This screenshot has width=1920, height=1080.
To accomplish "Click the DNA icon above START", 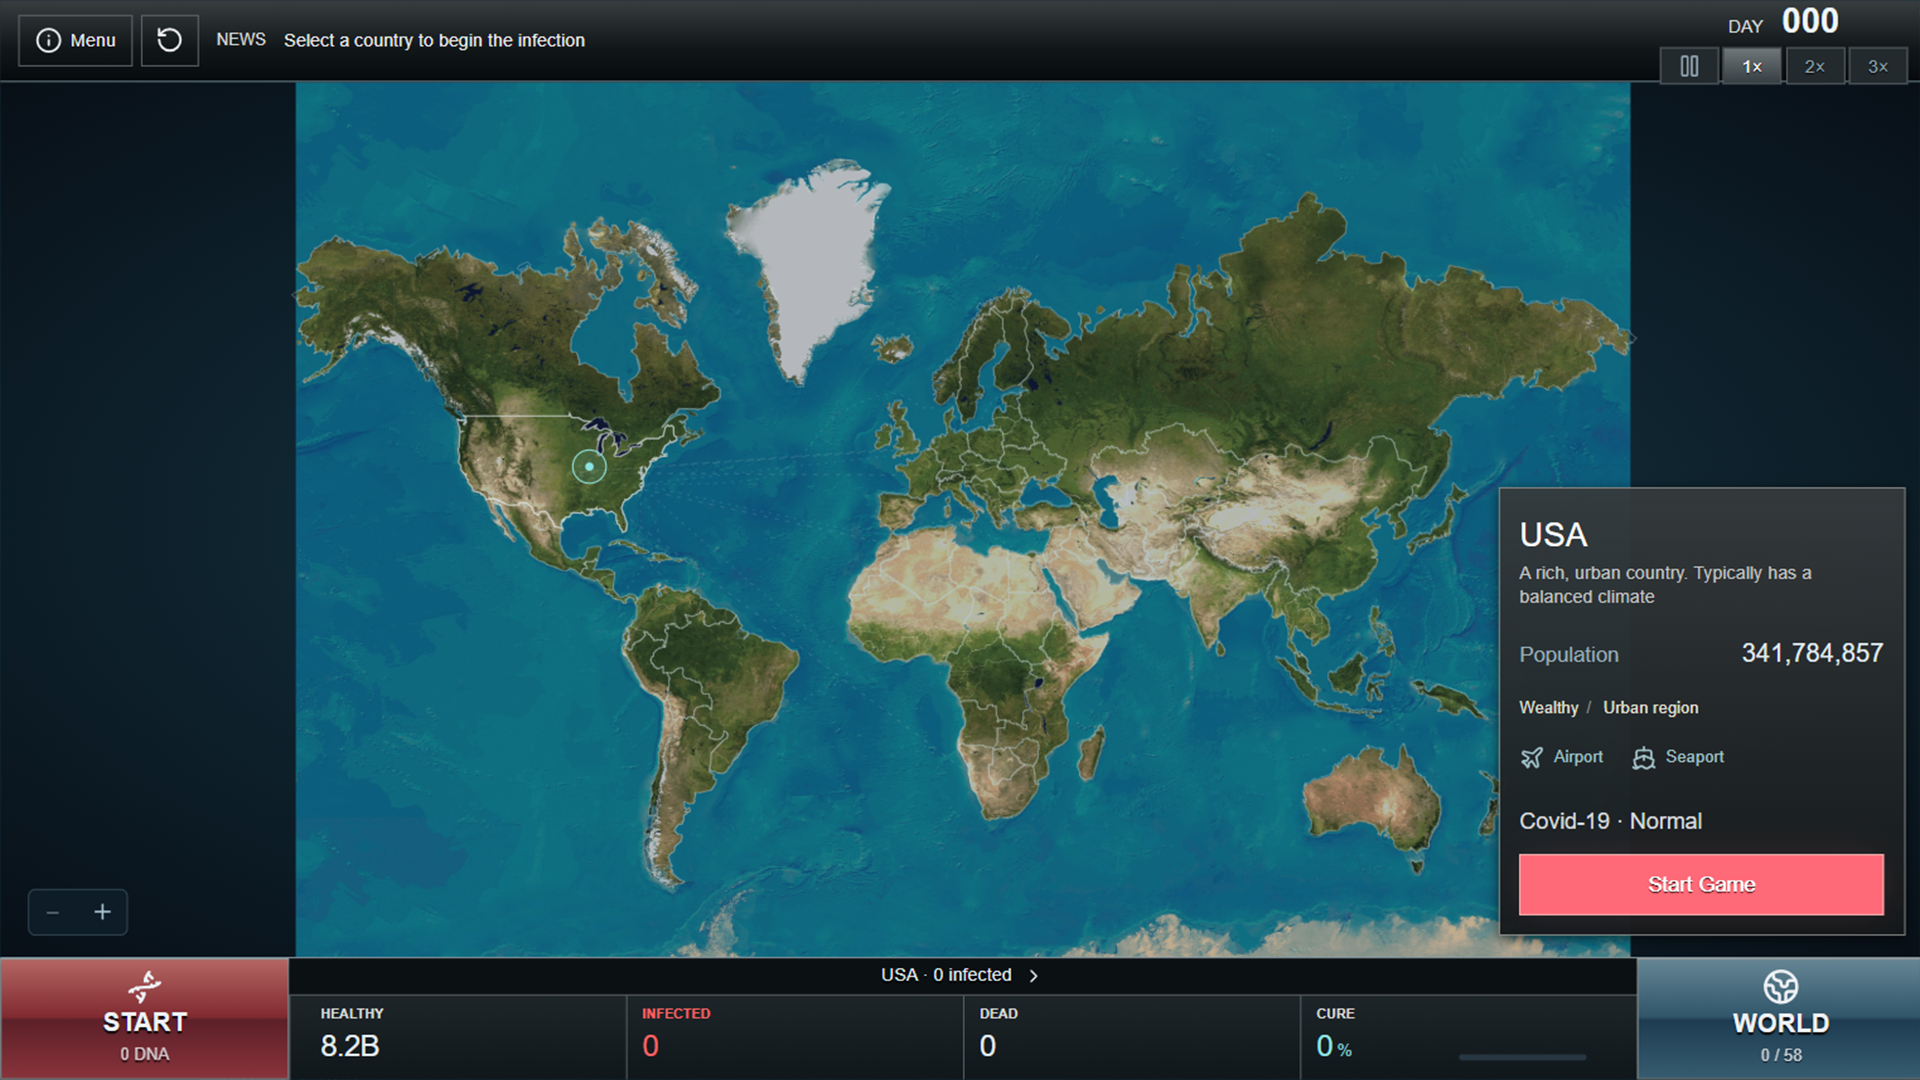I will tap(145, 986).
